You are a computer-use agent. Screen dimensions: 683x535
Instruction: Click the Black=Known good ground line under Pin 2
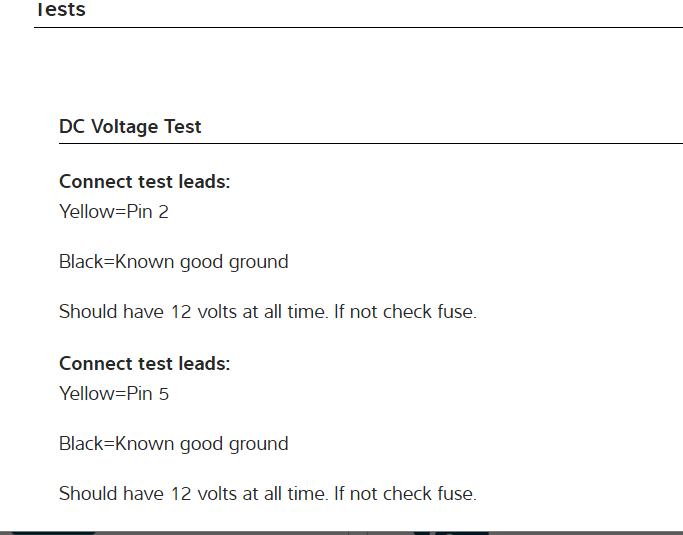[x=174, y=262]
